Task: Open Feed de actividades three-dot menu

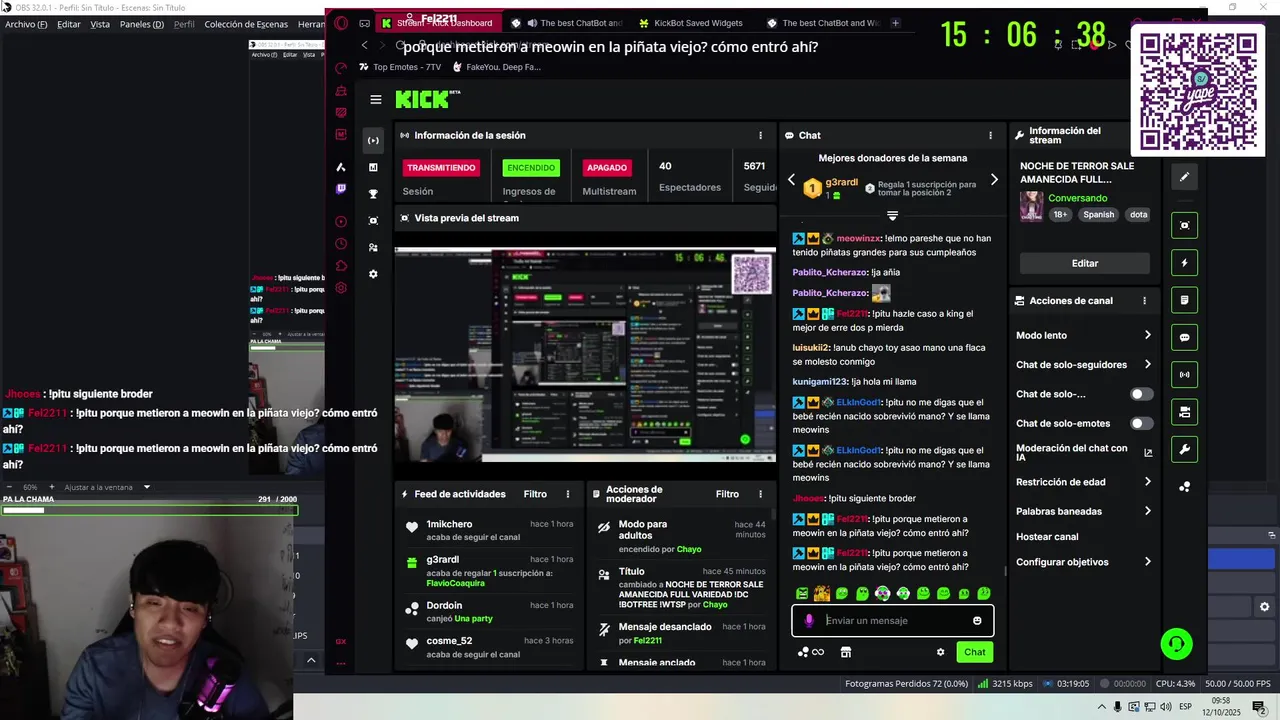Action: [x=568, y=494]
